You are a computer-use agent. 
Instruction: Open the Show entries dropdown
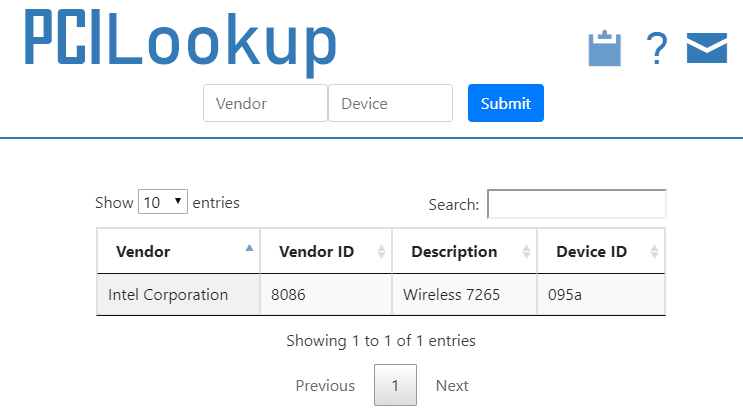tap(163, 202)
